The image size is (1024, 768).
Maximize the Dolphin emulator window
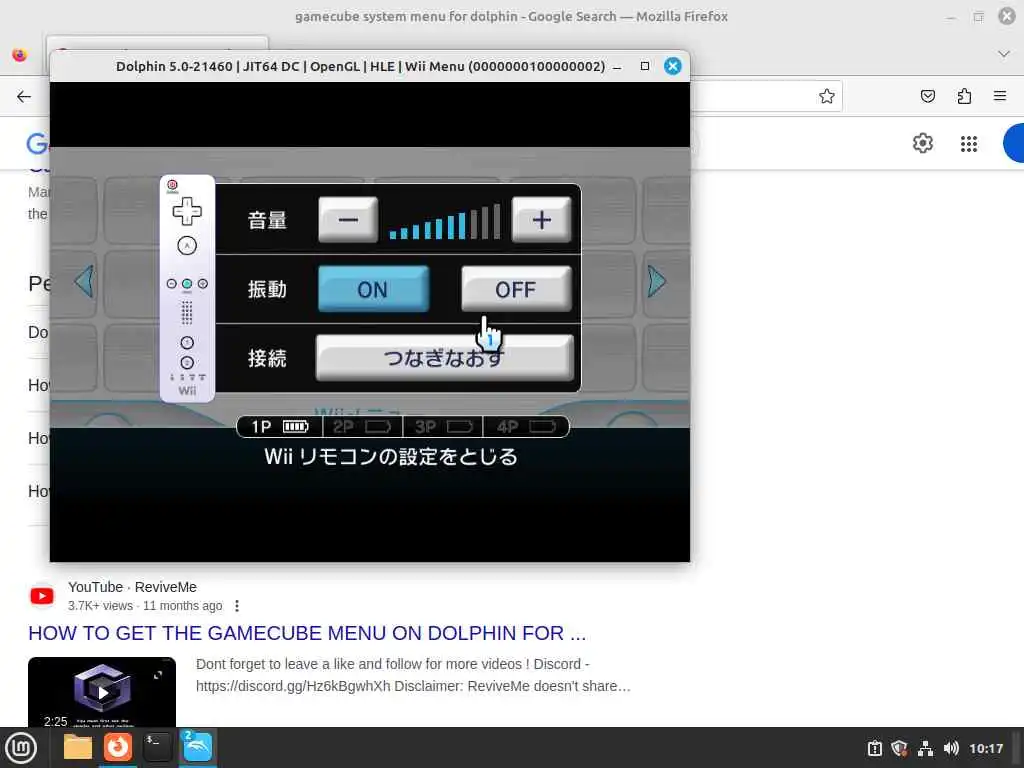[645, 66]
